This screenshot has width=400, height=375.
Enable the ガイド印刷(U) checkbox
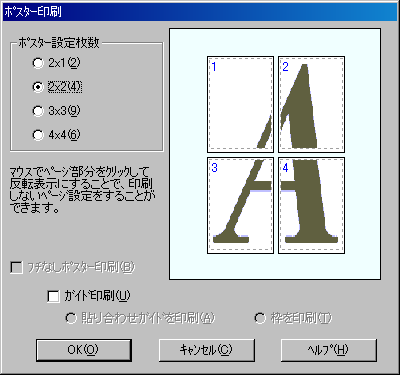[89, 296]
